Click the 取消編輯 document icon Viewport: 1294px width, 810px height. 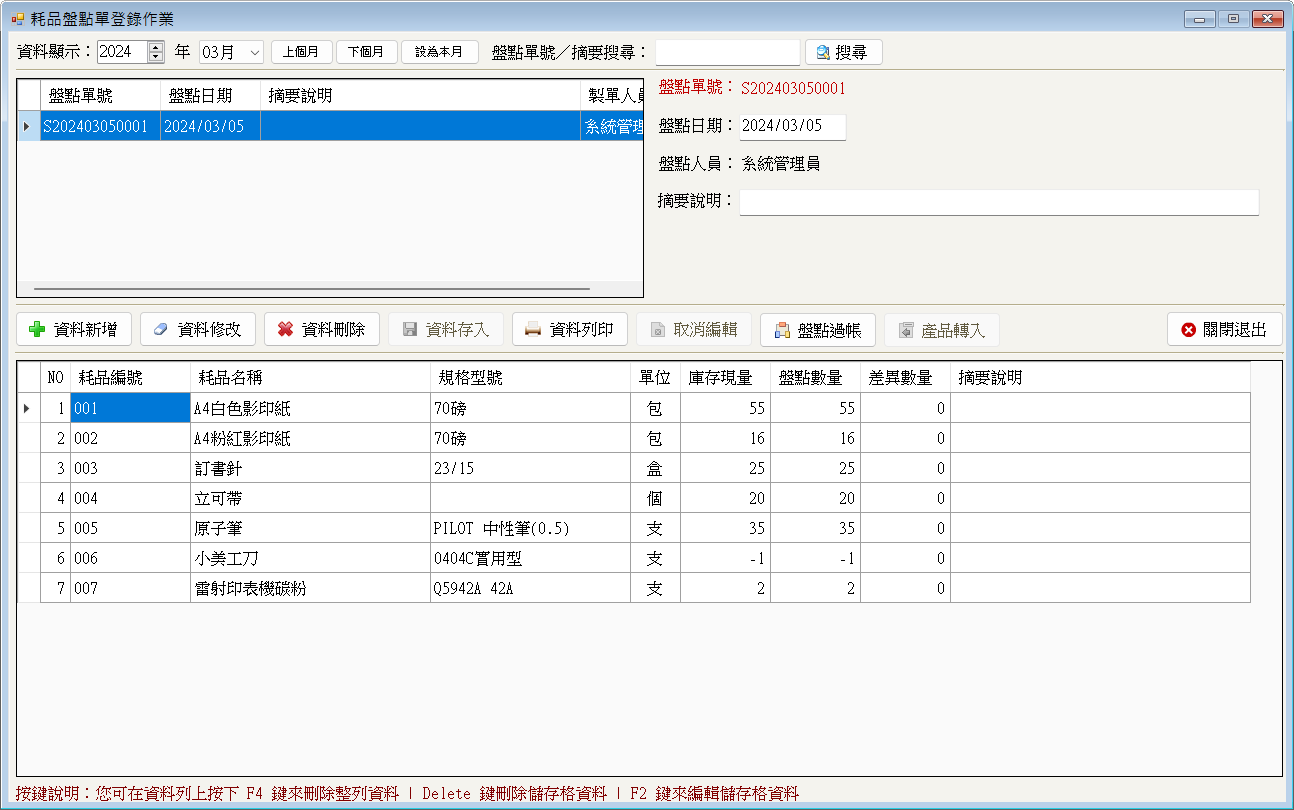pos(658,329)
